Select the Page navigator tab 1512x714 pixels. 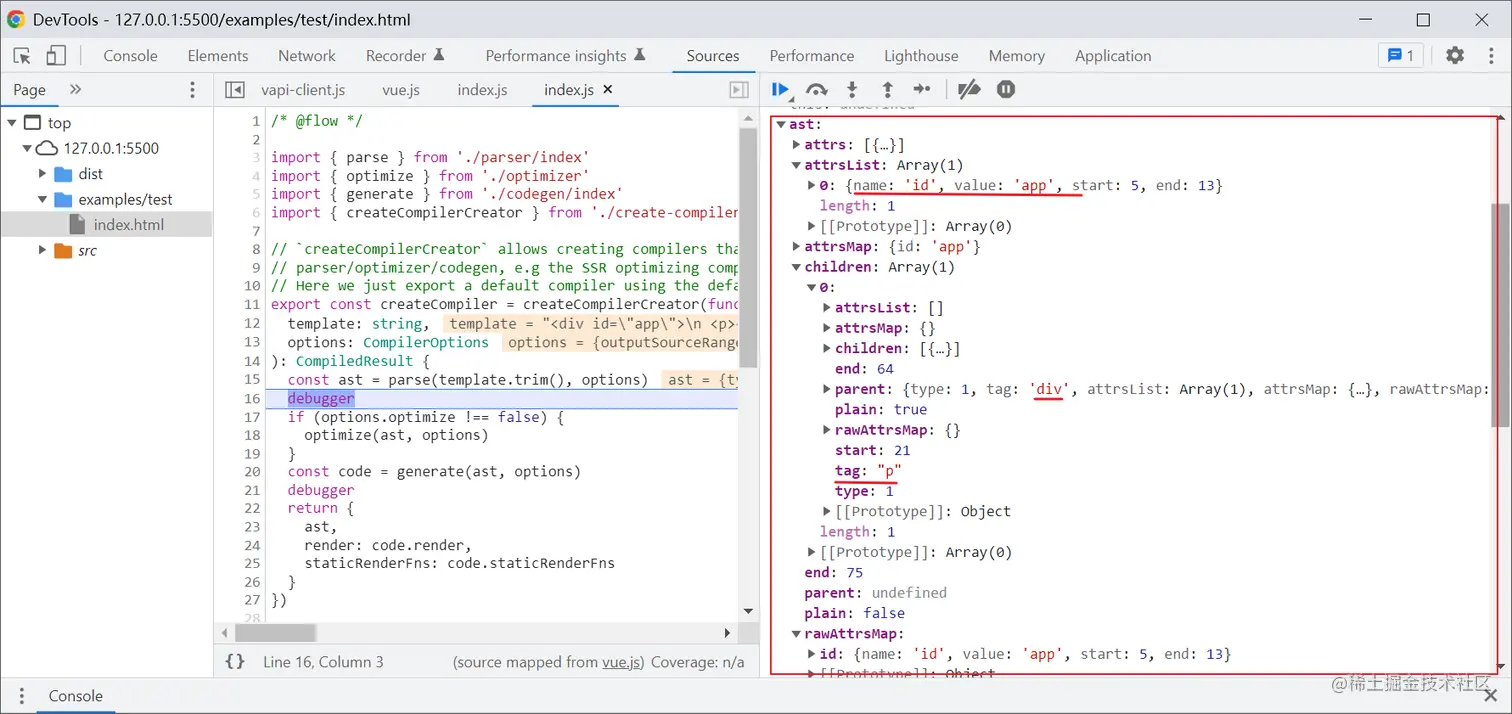point(29,90)
